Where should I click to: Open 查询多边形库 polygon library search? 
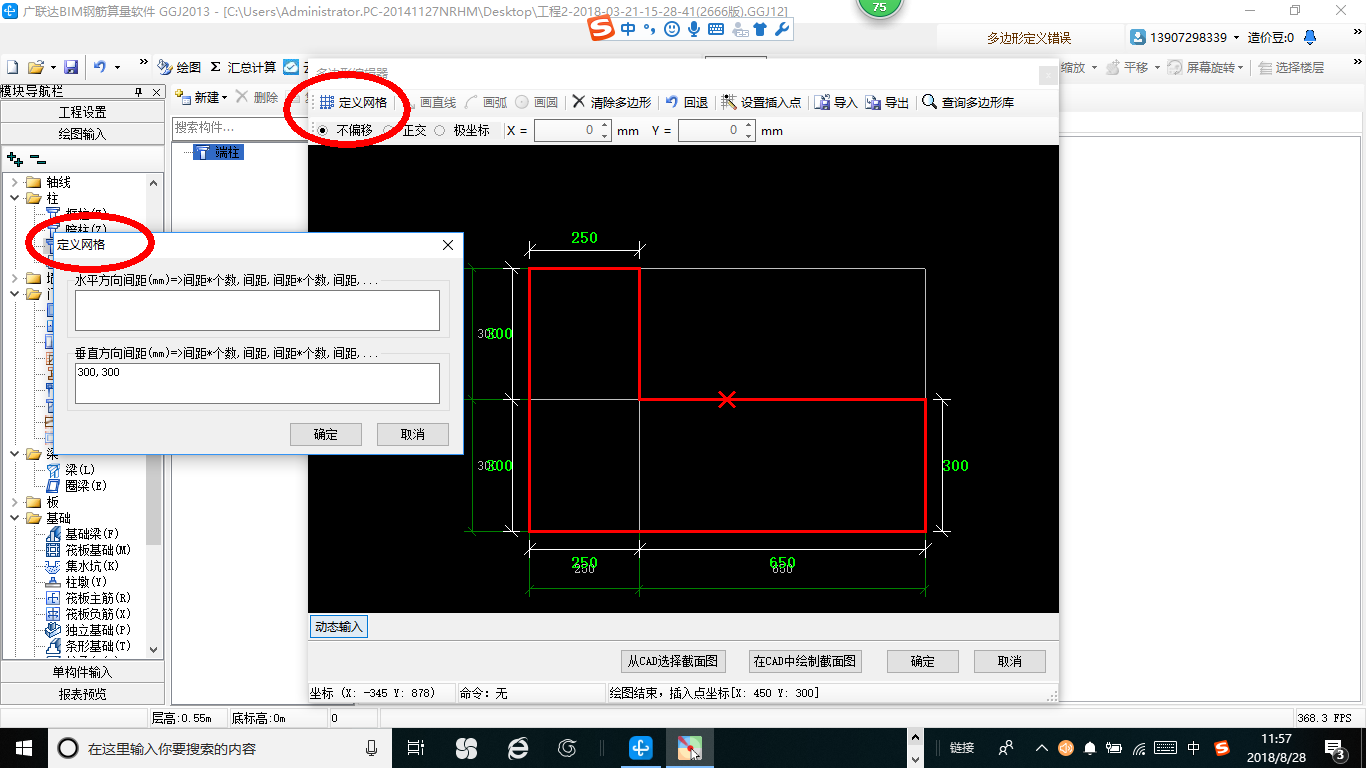[x=968, y=102]
